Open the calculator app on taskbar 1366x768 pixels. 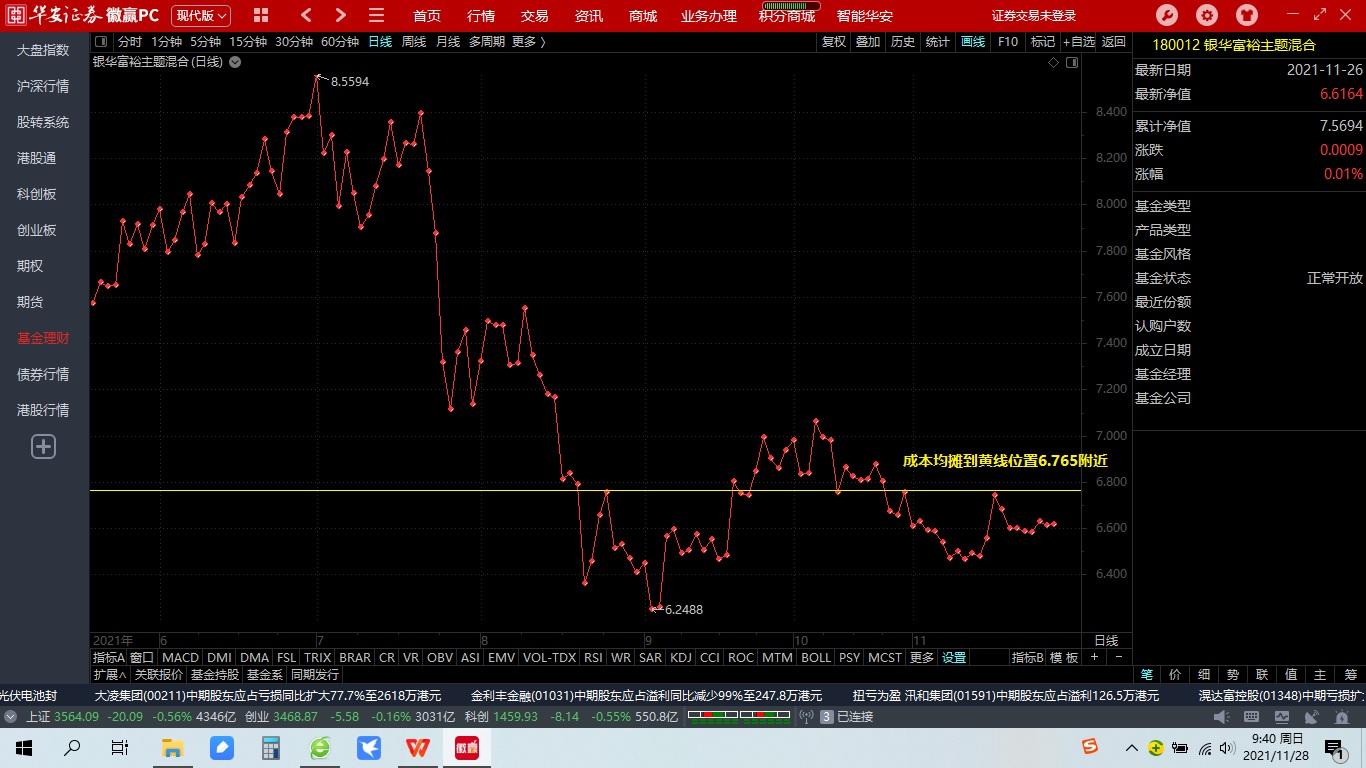click(270, 748)
